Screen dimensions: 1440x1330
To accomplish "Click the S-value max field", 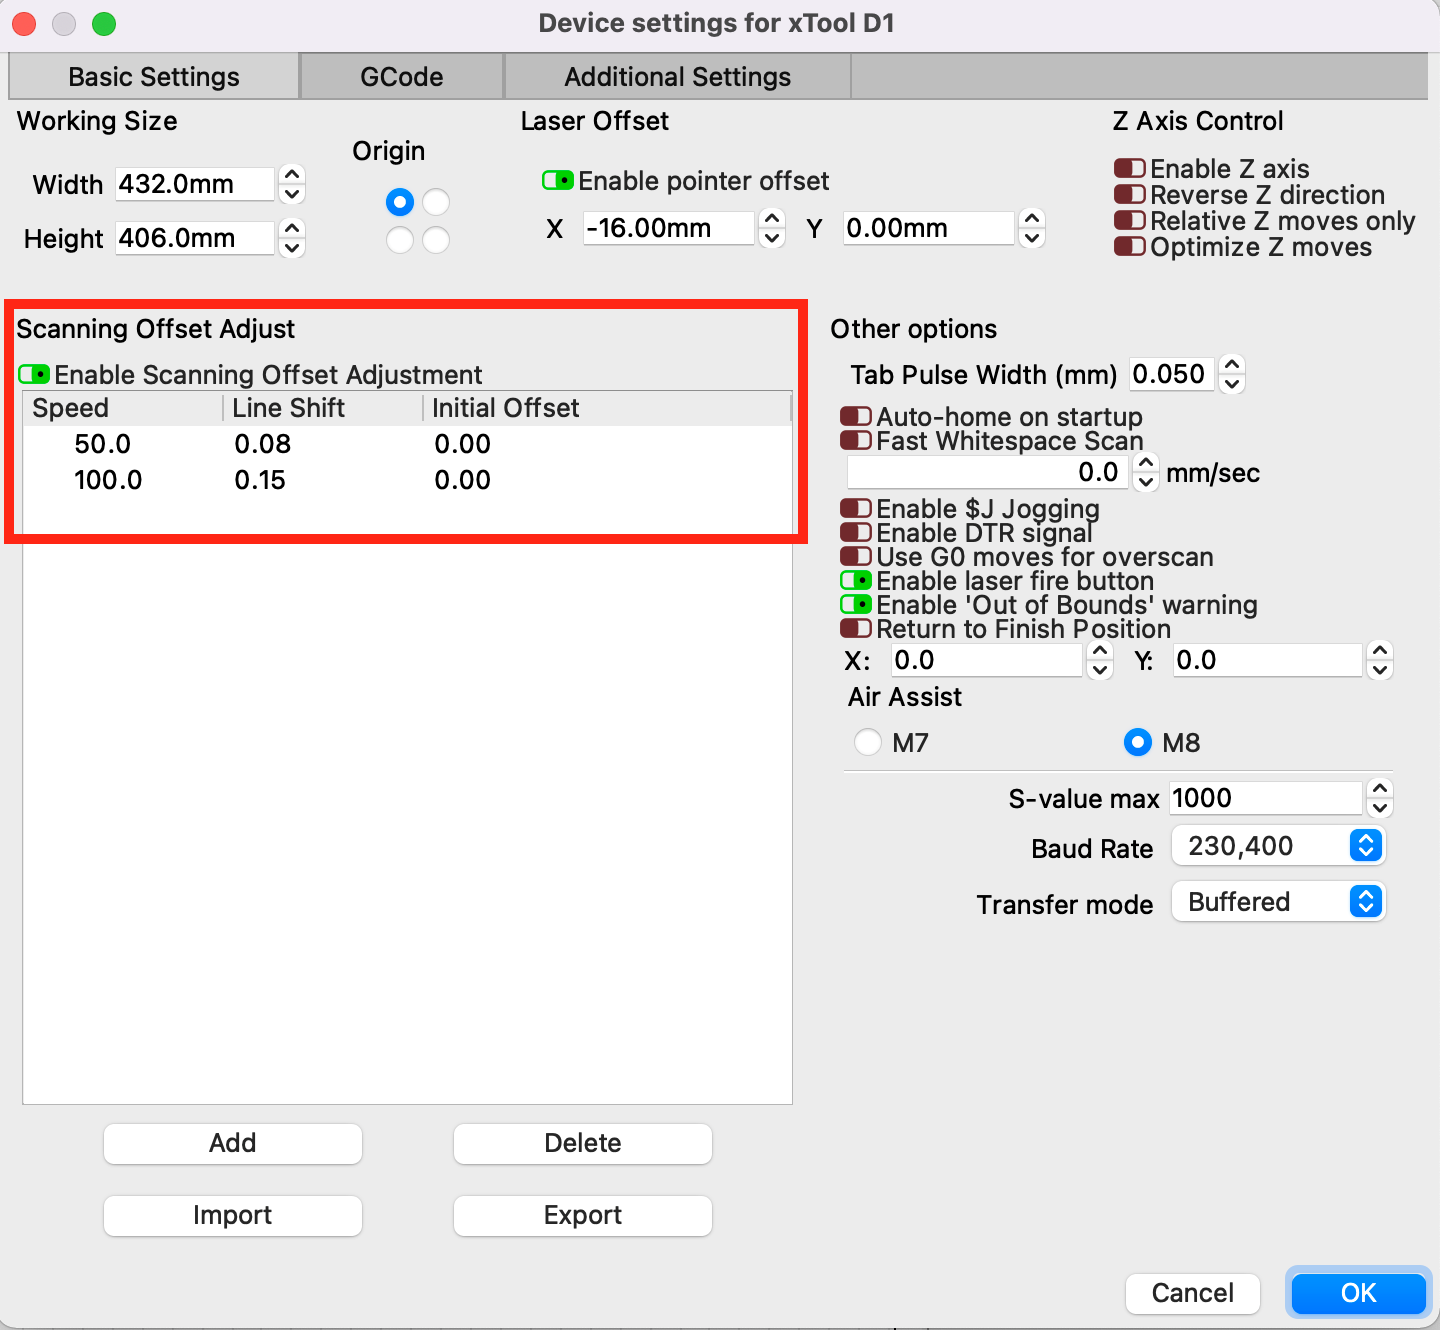I will point(1266,798).
